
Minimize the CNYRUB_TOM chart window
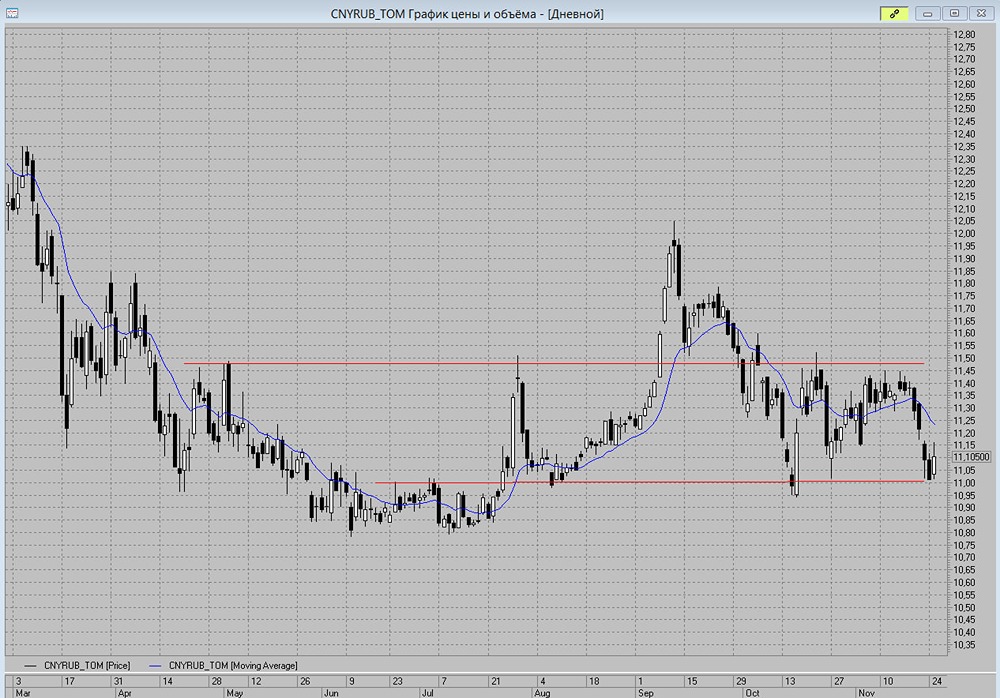click(930, 13)
